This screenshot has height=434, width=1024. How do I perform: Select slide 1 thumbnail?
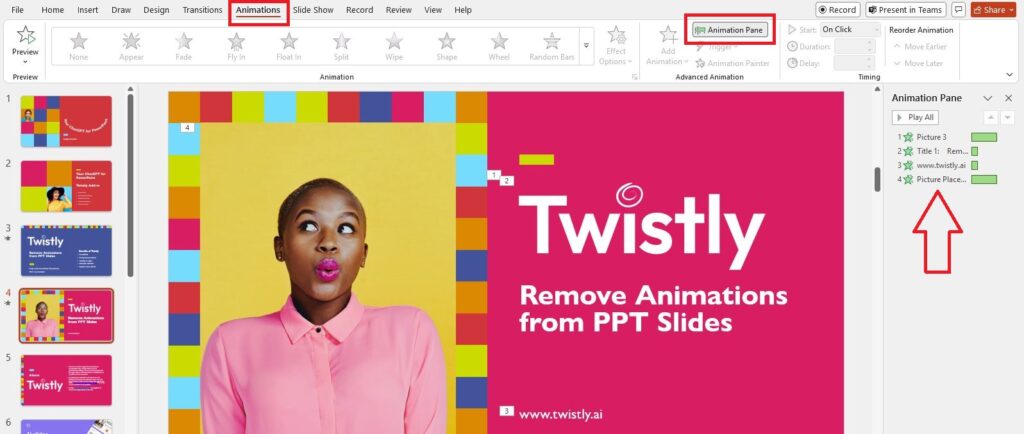pos(66,121)
